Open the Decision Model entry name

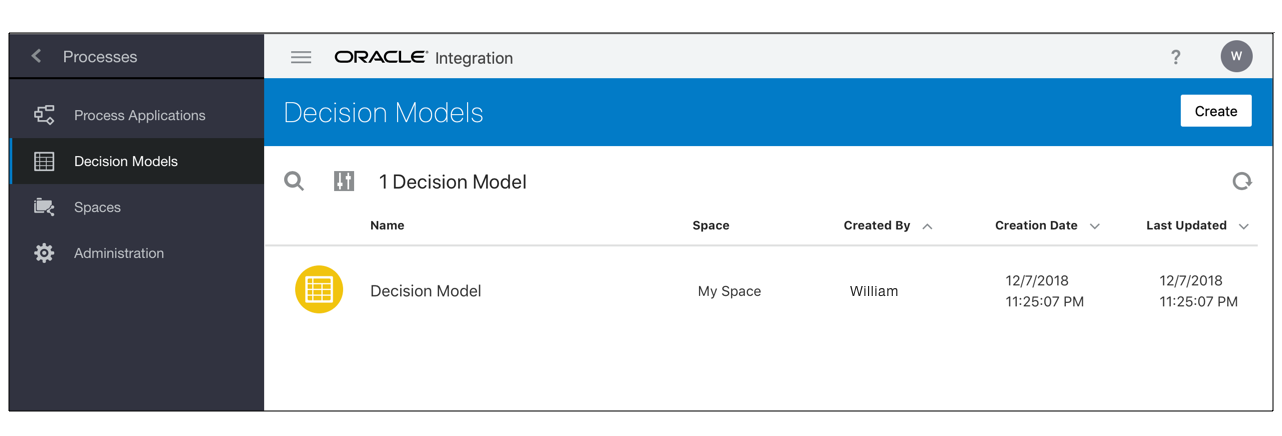[425, 291]
